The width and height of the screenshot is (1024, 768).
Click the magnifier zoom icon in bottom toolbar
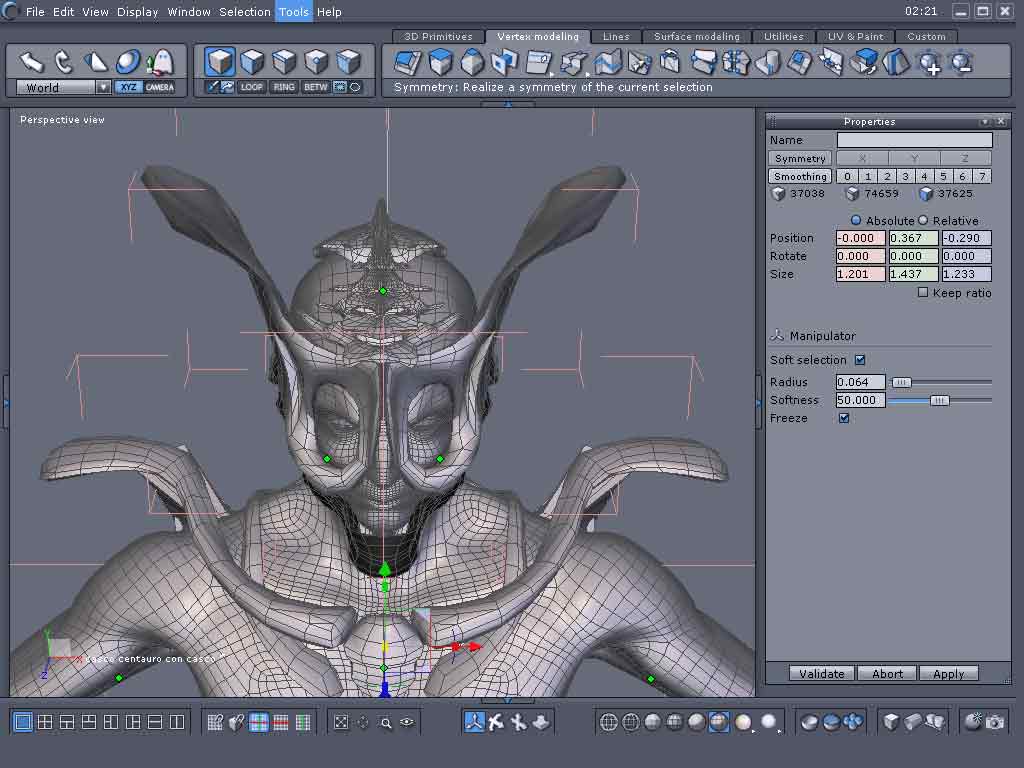pos(385,722)
